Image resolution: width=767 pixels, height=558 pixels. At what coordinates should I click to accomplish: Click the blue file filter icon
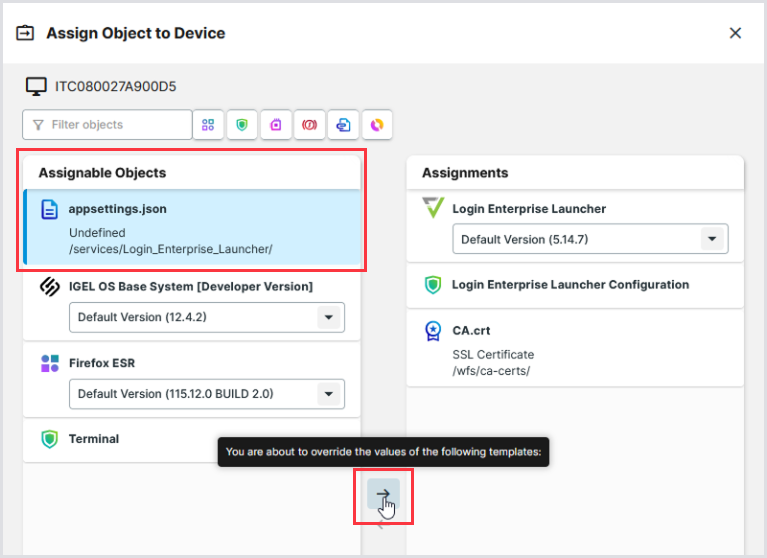pyautogui.click(x=343, y=125)
